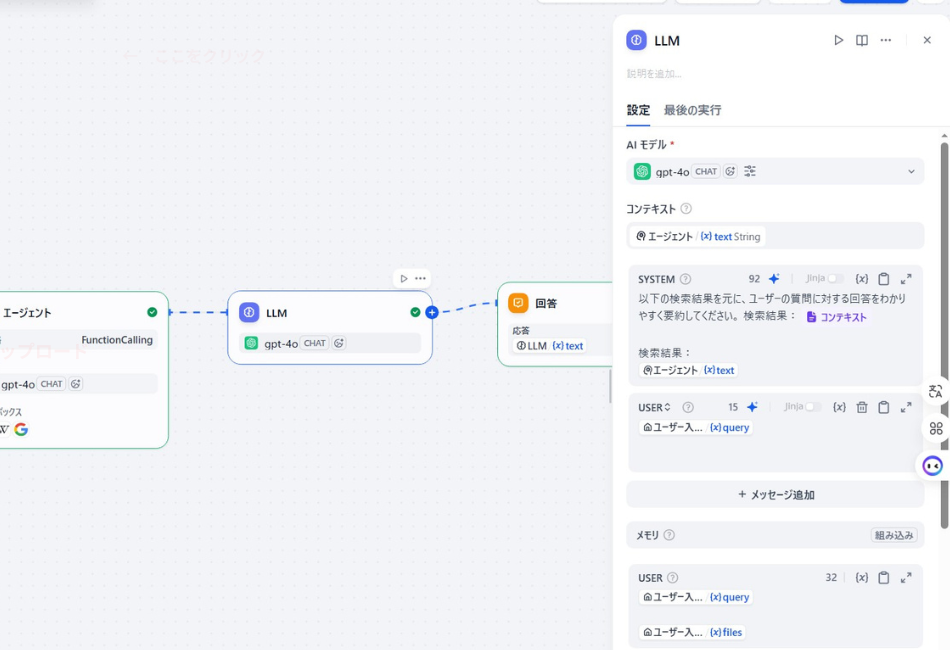The width and height of the screenshot is (950, 650).
Task: Add a message with メッセージ追加 button
Action: pos(775,494)
